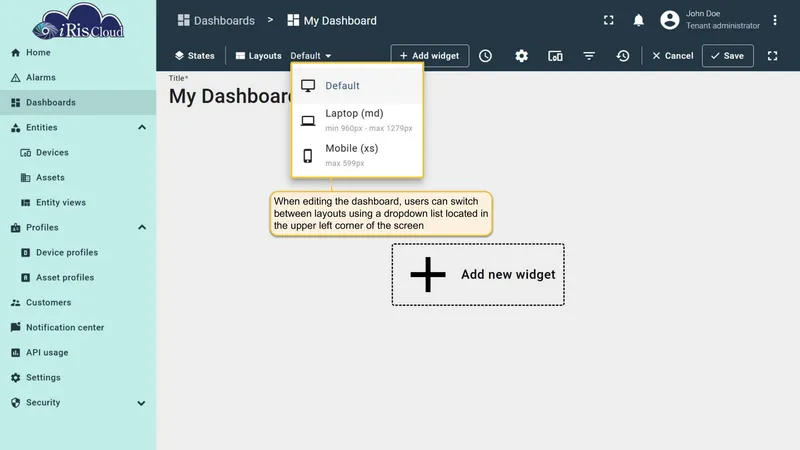Open Asset profiles in sidebar
This screenshot has width=800, height=450.
pyautogui.click(x=78, y=278)
